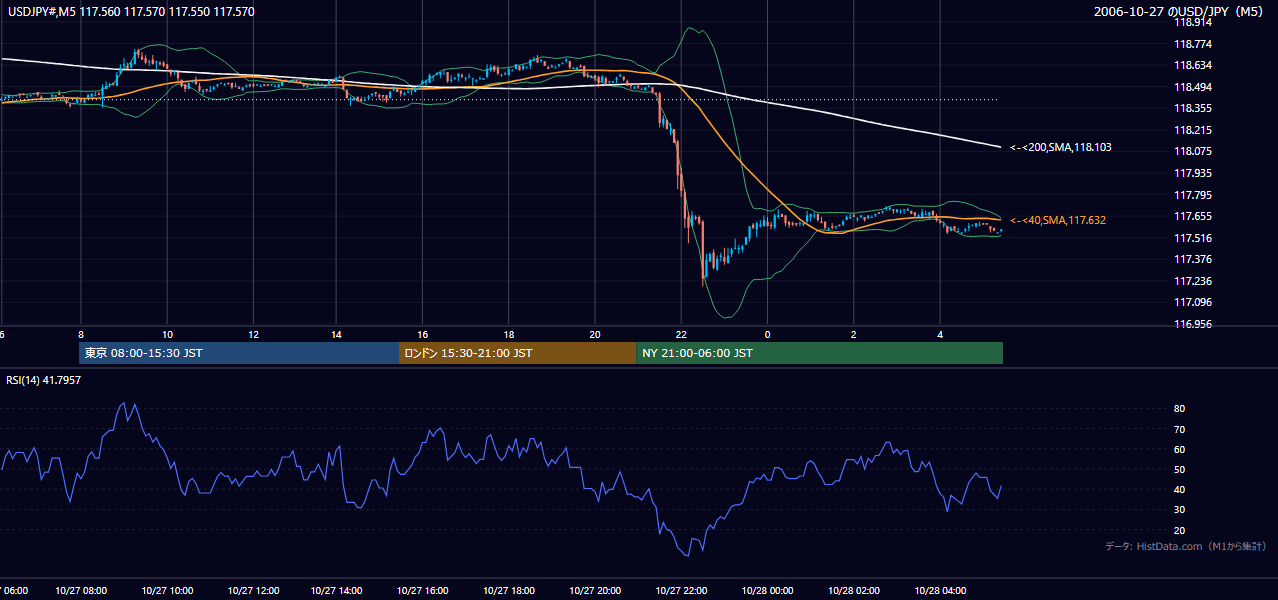Click price axis value 118.494
The width and height of the screenshot is (1278, 600).
click(x=1191, y=87)
